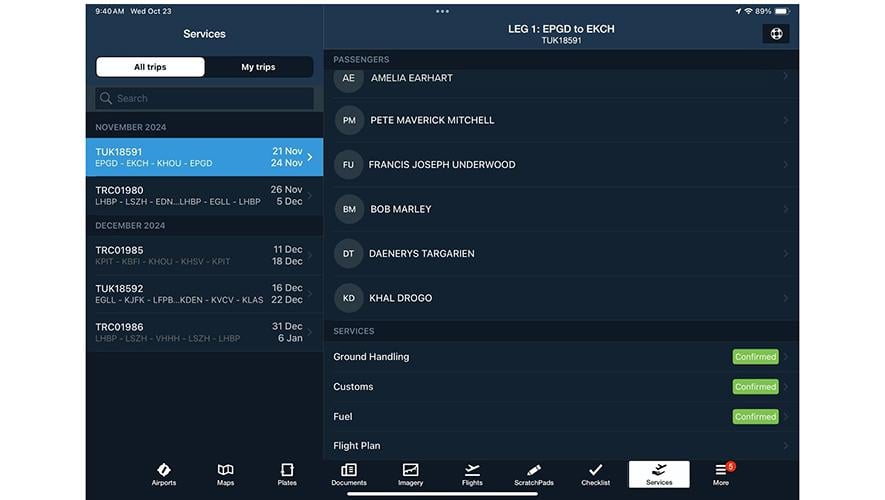This screenshot has width=885, height=500.
Task: Tap the three-dot multitasking indicator at top
Action: pos(442,11)
